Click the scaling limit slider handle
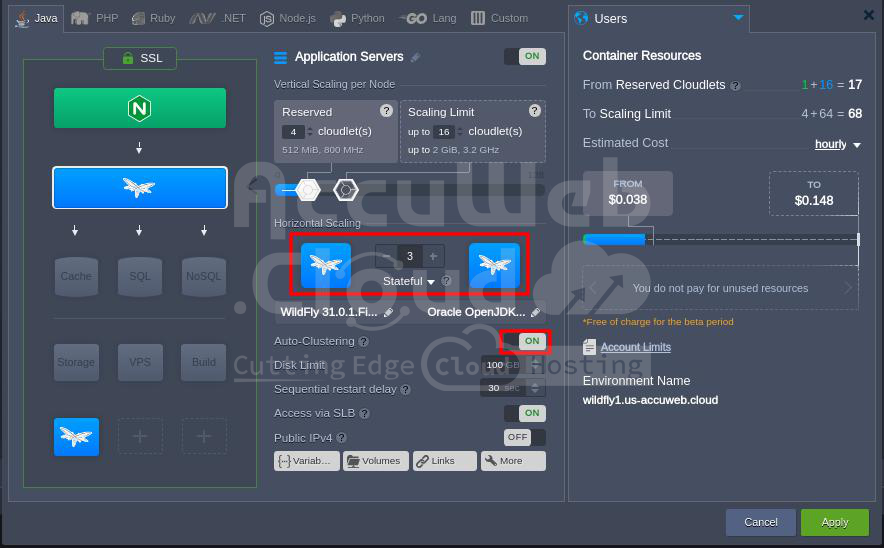Screen dimensions: 884x548 point(346,190)
